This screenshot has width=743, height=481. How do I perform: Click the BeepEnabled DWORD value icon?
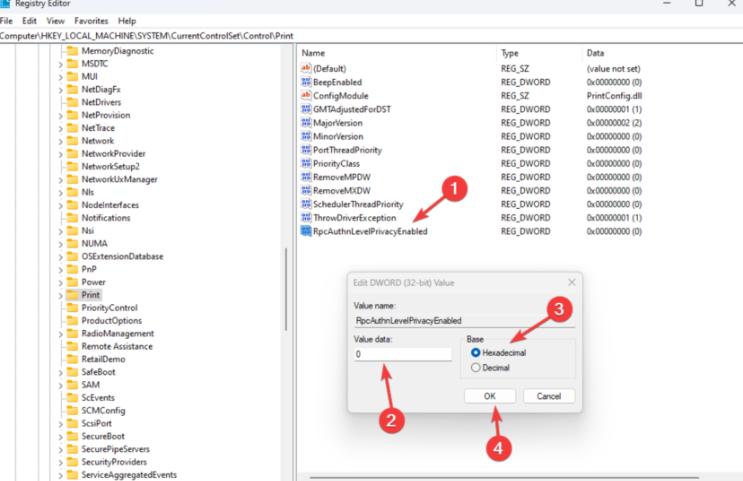306,82
